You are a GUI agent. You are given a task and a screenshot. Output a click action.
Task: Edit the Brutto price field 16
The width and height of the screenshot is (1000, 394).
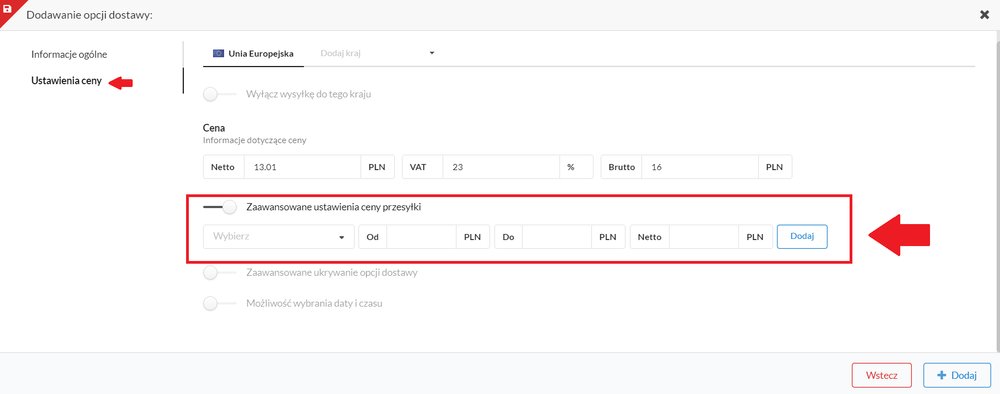click(700, 167)
